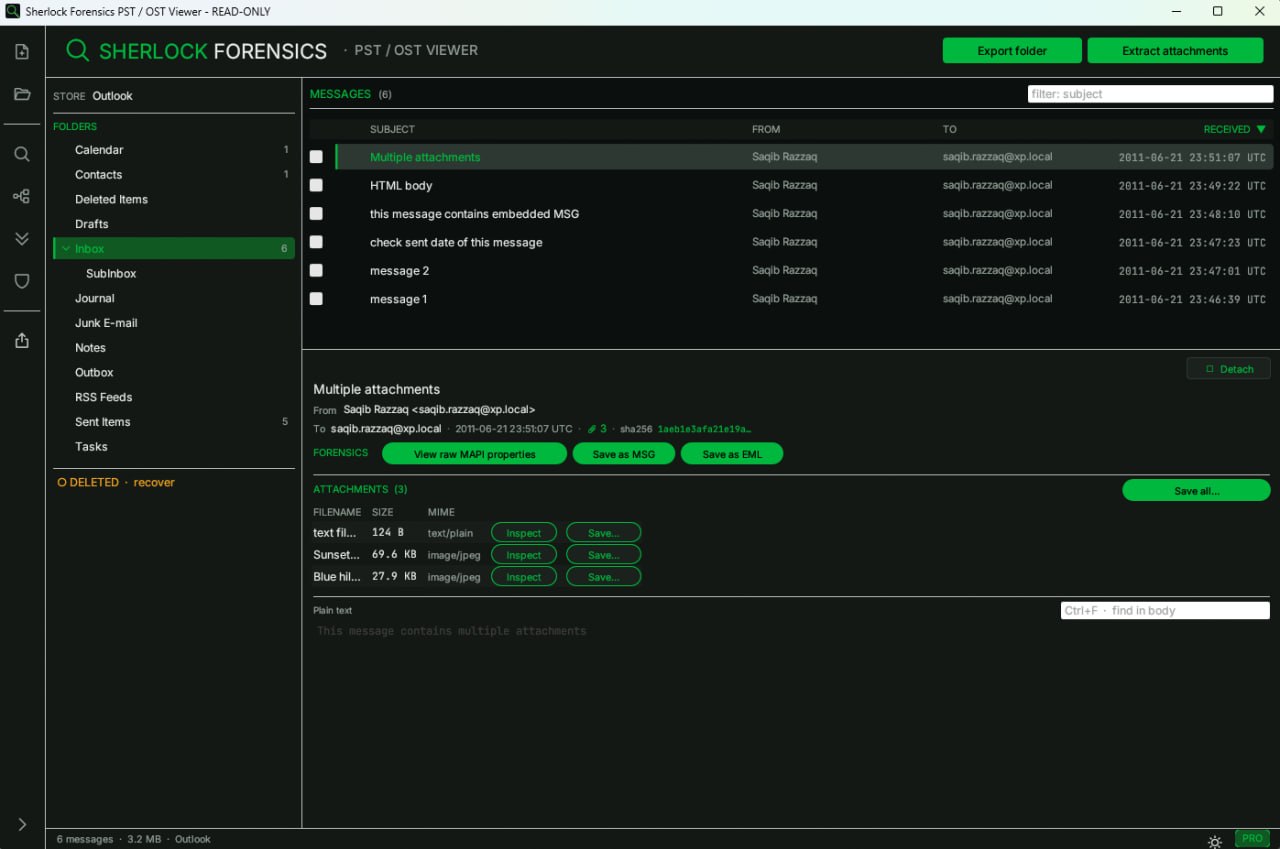Tick checkbox for message 2

pyautogui.click(x=316, y=270)
